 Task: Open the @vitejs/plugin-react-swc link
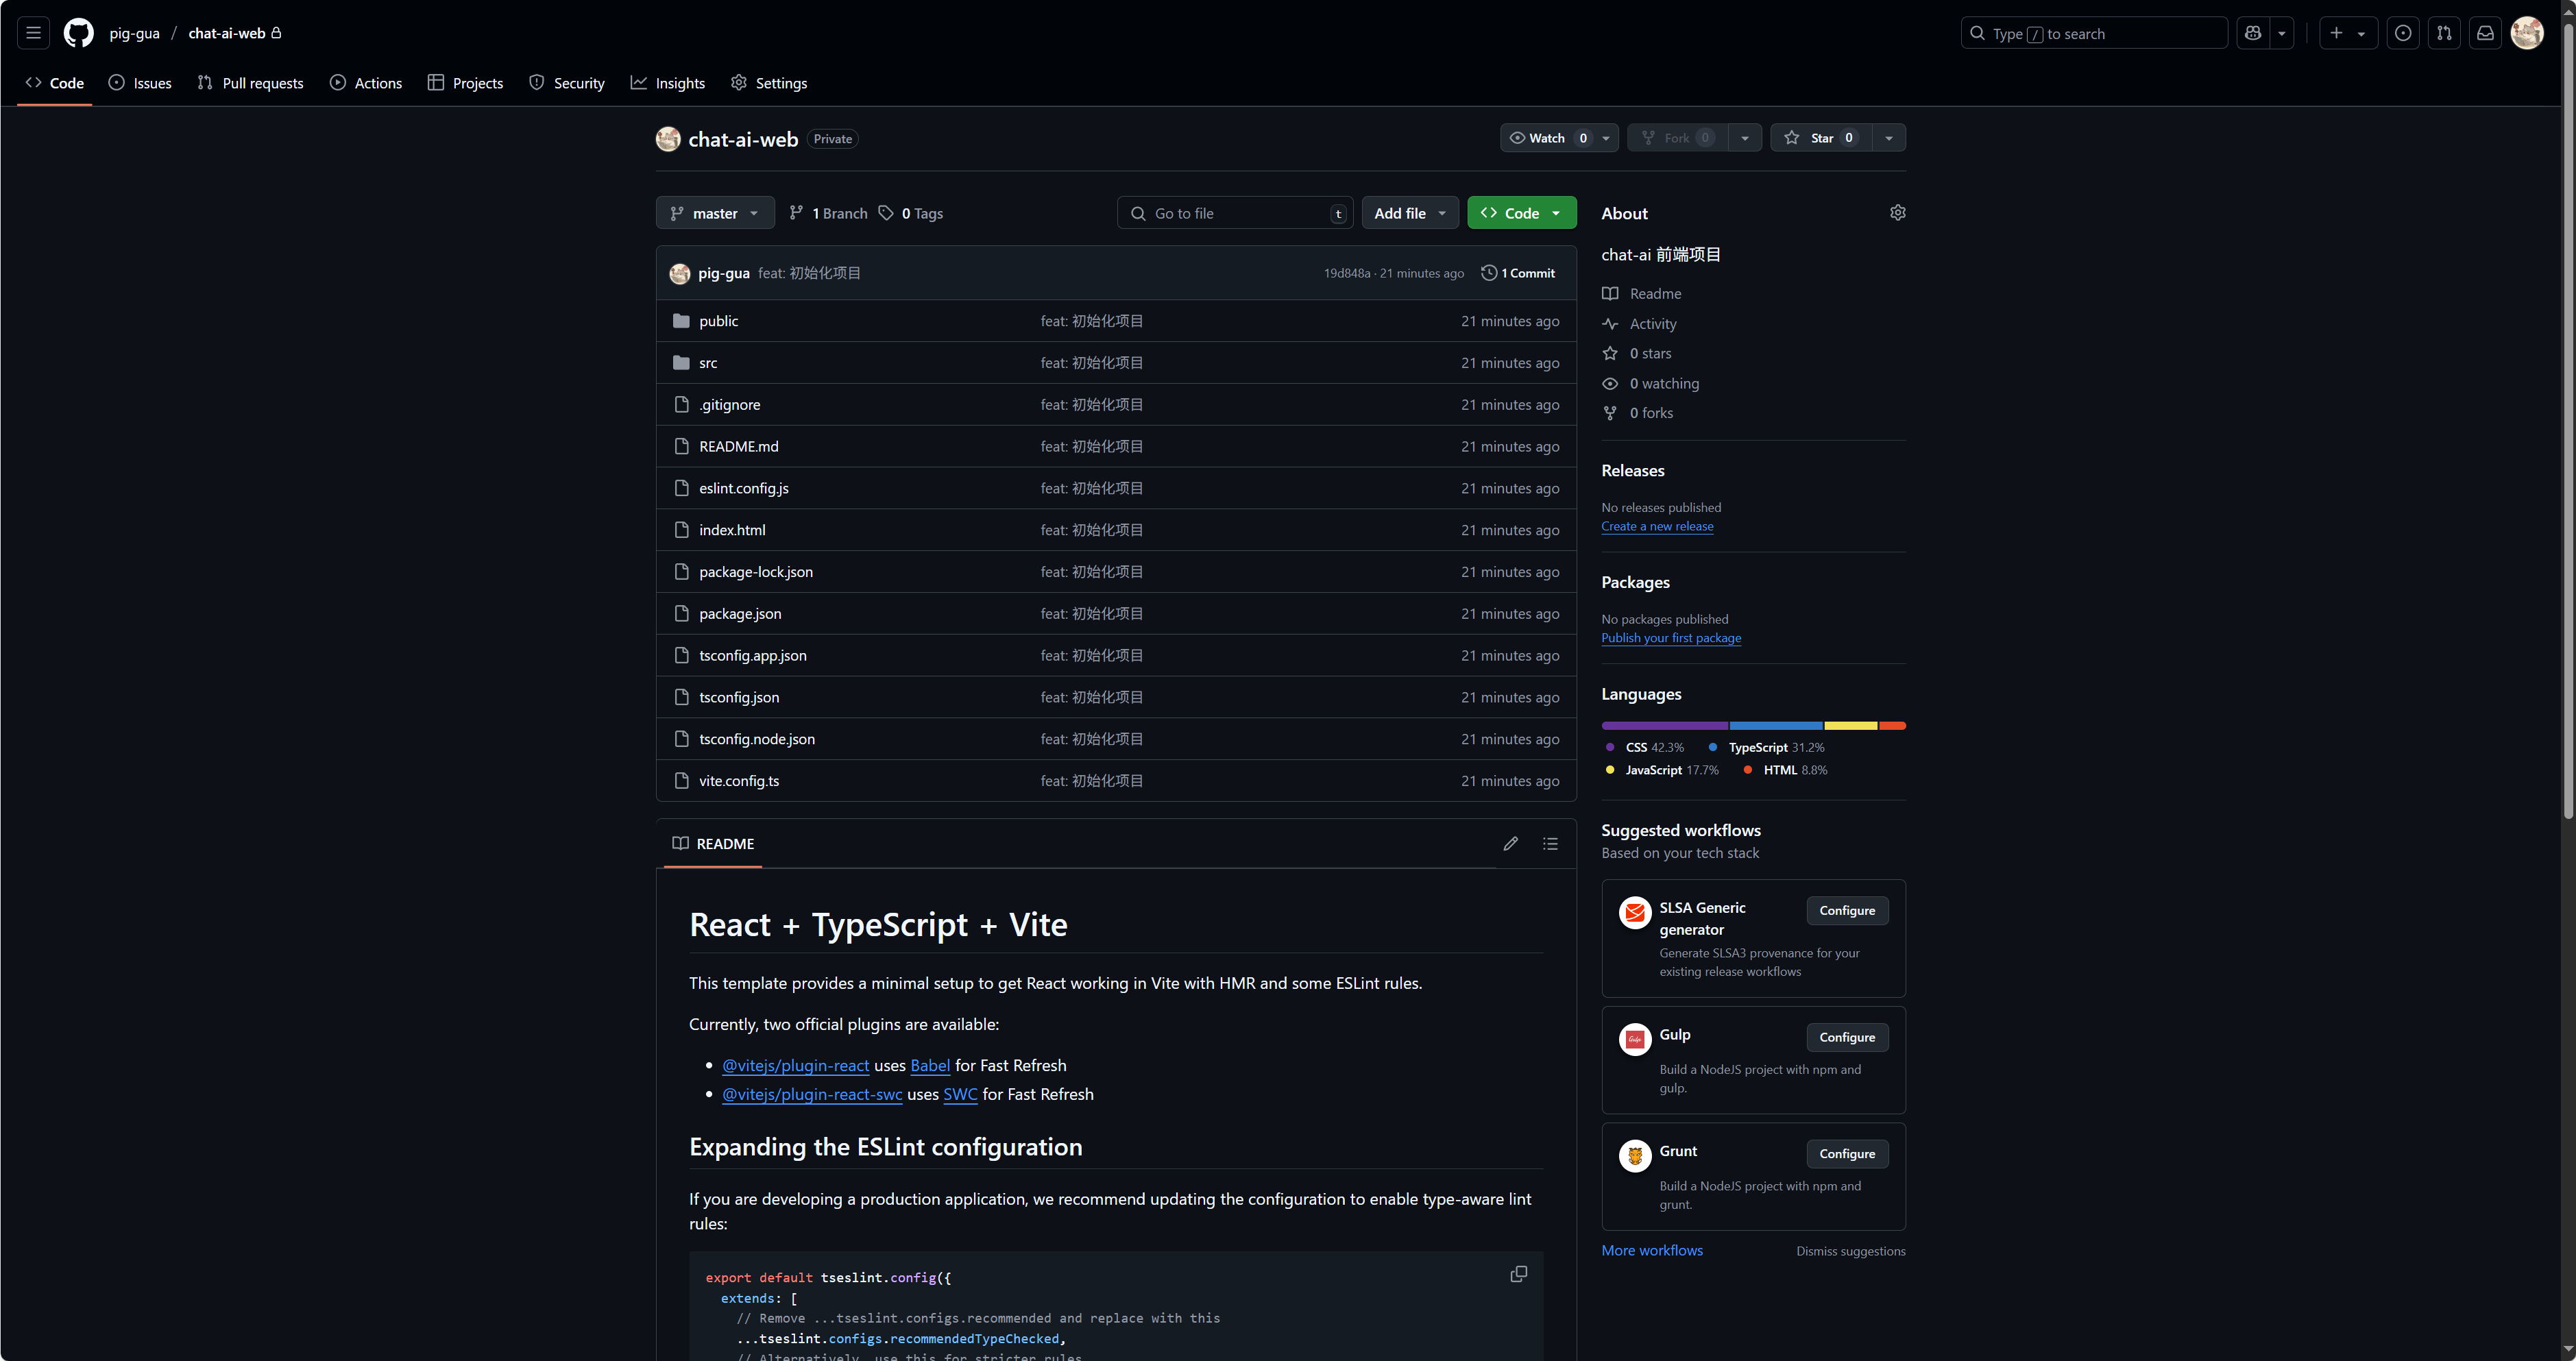[812, 1095]
